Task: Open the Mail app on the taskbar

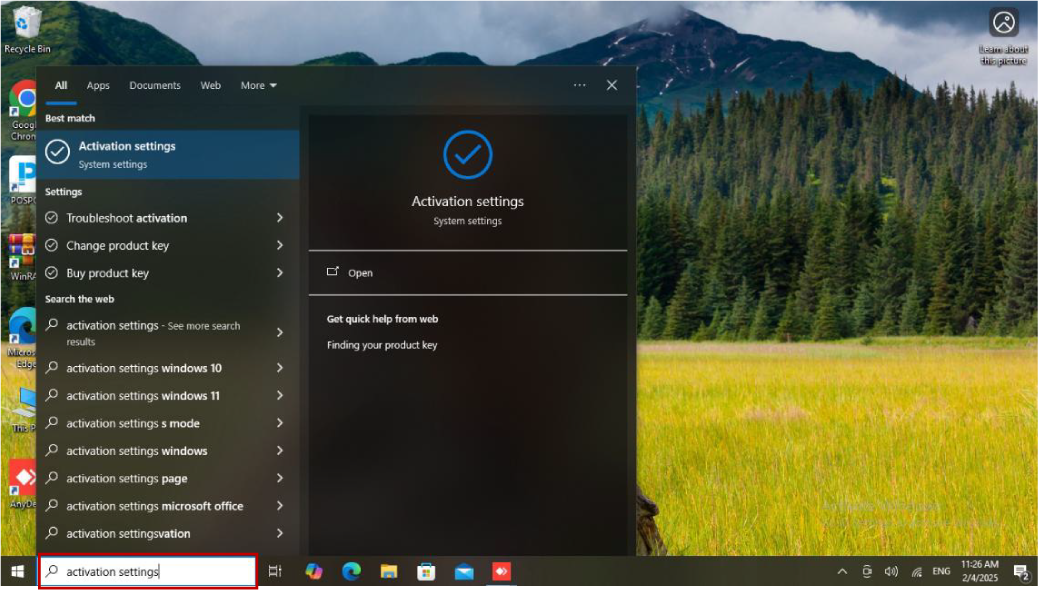Action: (464, 572)
